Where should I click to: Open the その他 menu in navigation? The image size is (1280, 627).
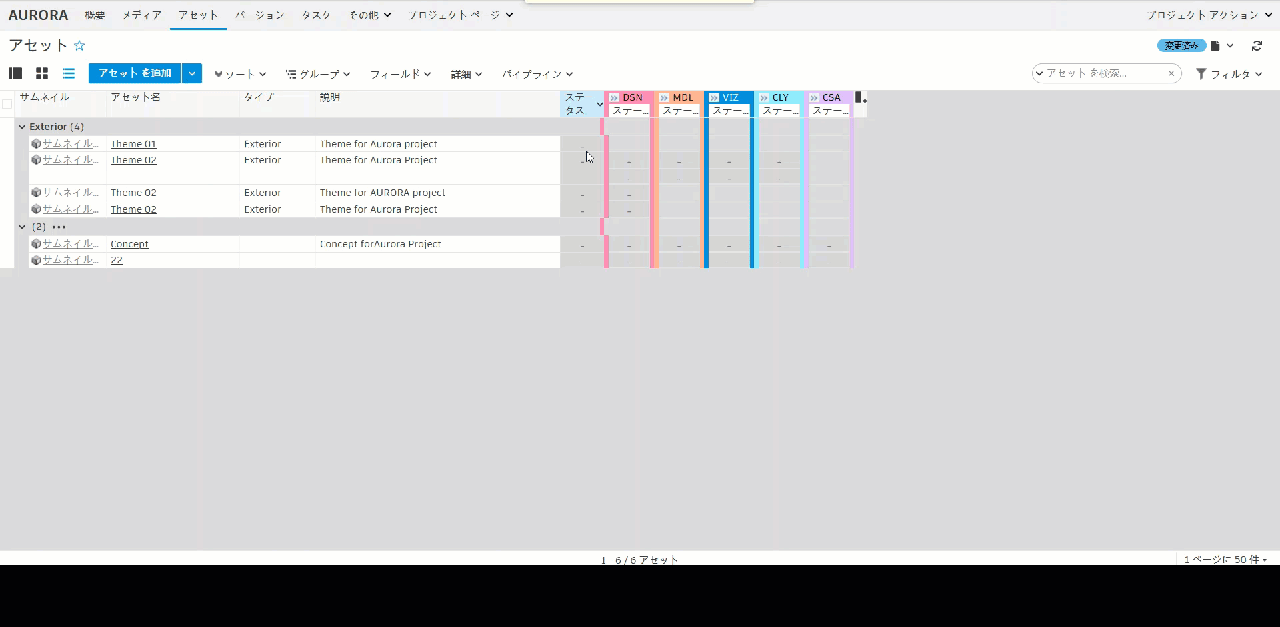point(371,15)
